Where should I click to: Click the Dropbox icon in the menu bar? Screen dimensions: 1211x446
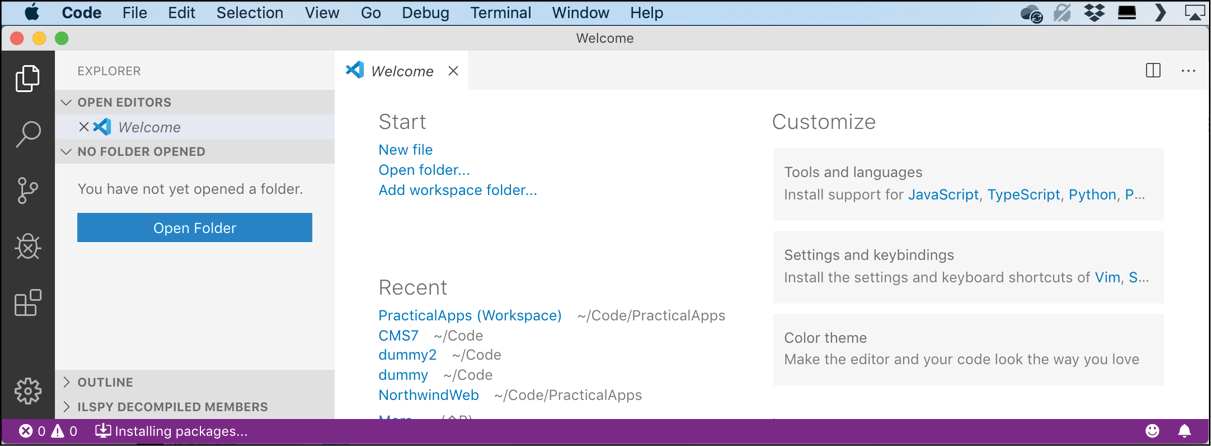1094,13
